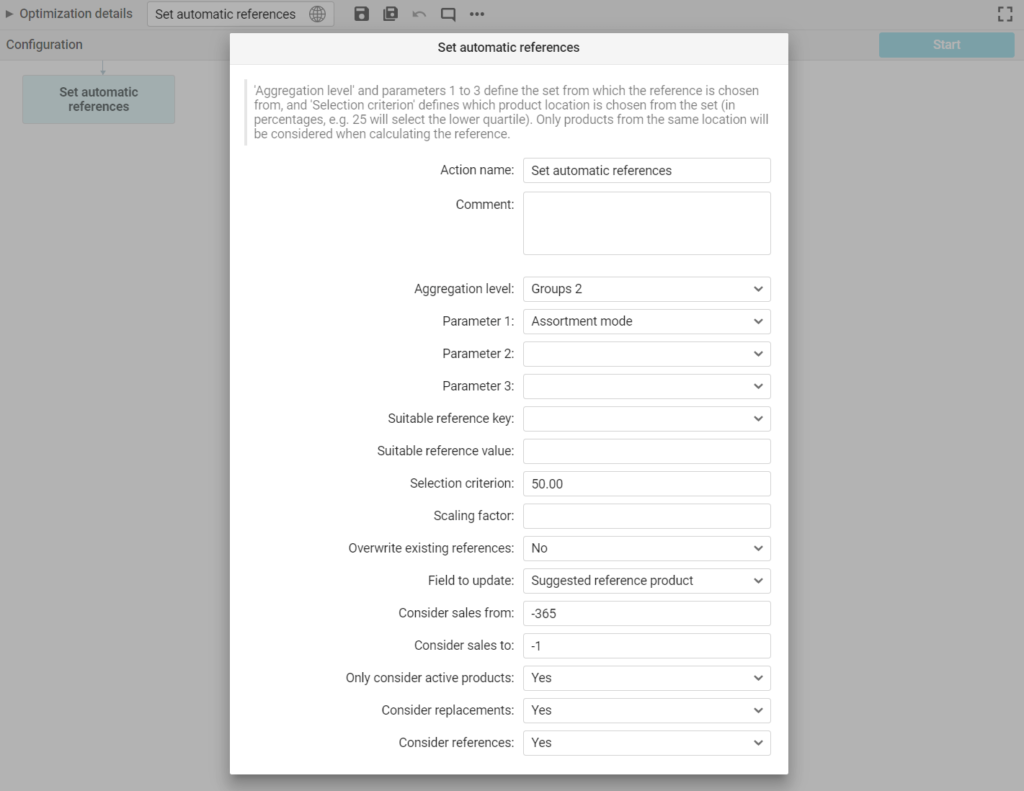Change the Overwrite existing references option
This screenshot has width=1024, height=791.
pos(646,548)
